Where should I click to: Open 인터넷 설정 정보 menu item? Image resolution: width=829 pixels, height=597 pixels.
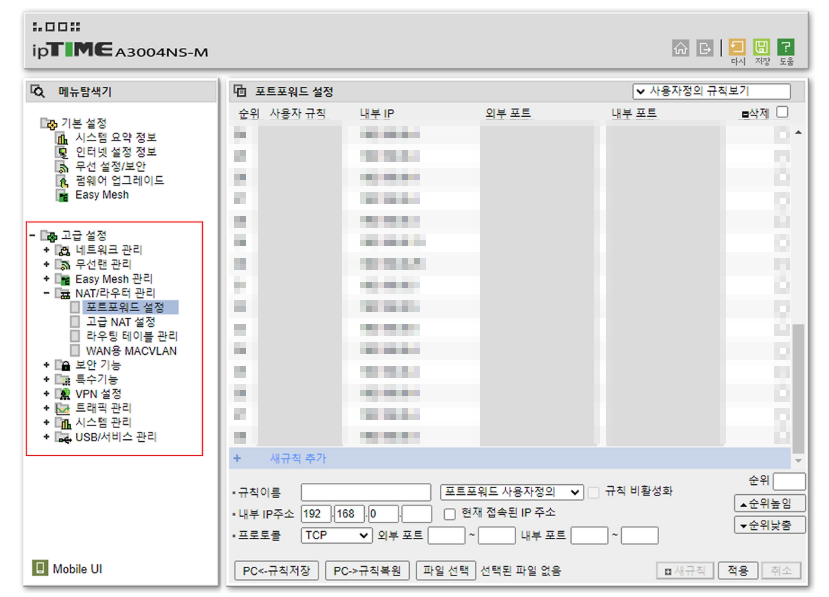pyautogui.click(x=116, y=152)
